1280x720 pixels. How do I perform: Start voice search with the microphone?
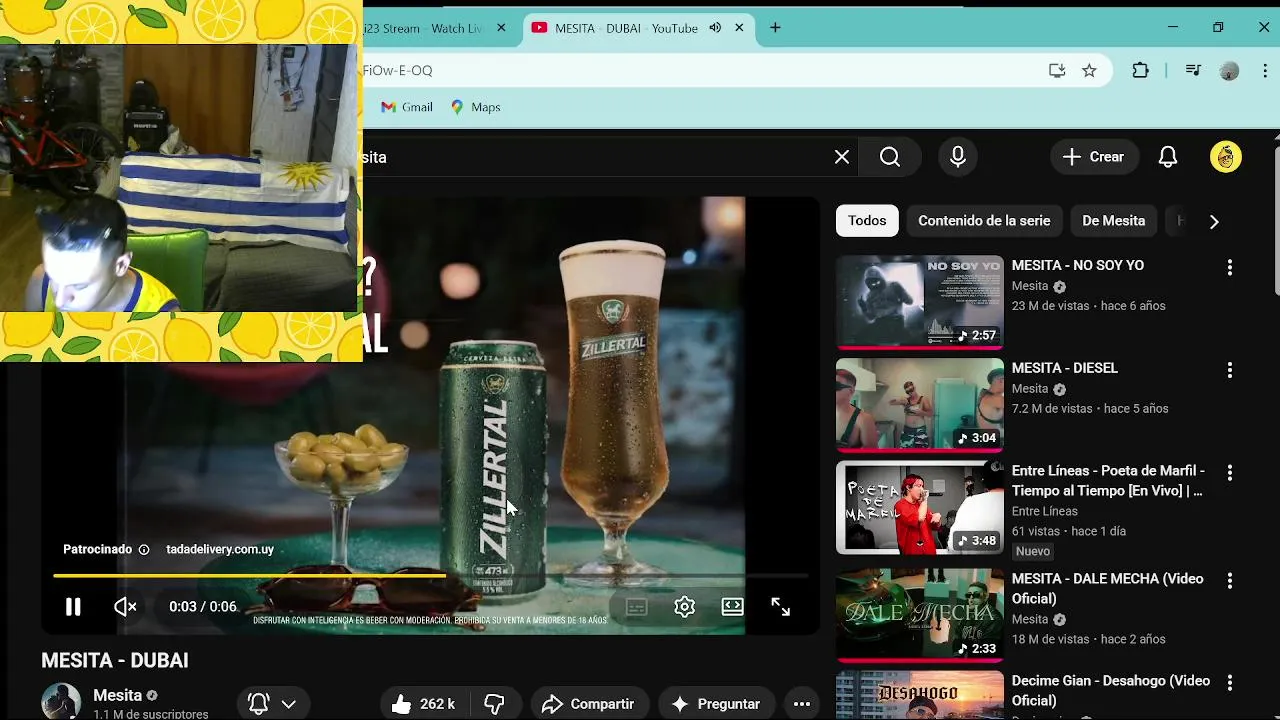pyautogui.click(x=958, y=157)
